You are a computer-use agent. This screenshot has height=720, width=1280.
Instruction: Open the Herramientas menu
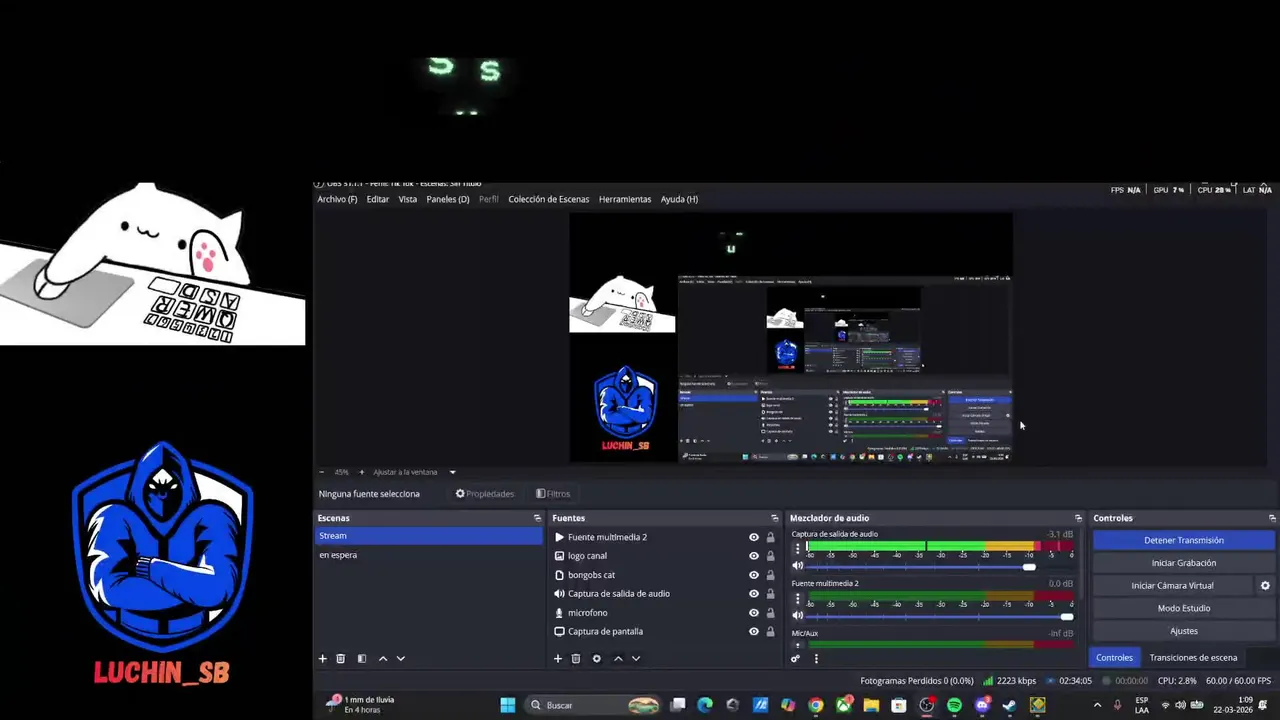625,199
